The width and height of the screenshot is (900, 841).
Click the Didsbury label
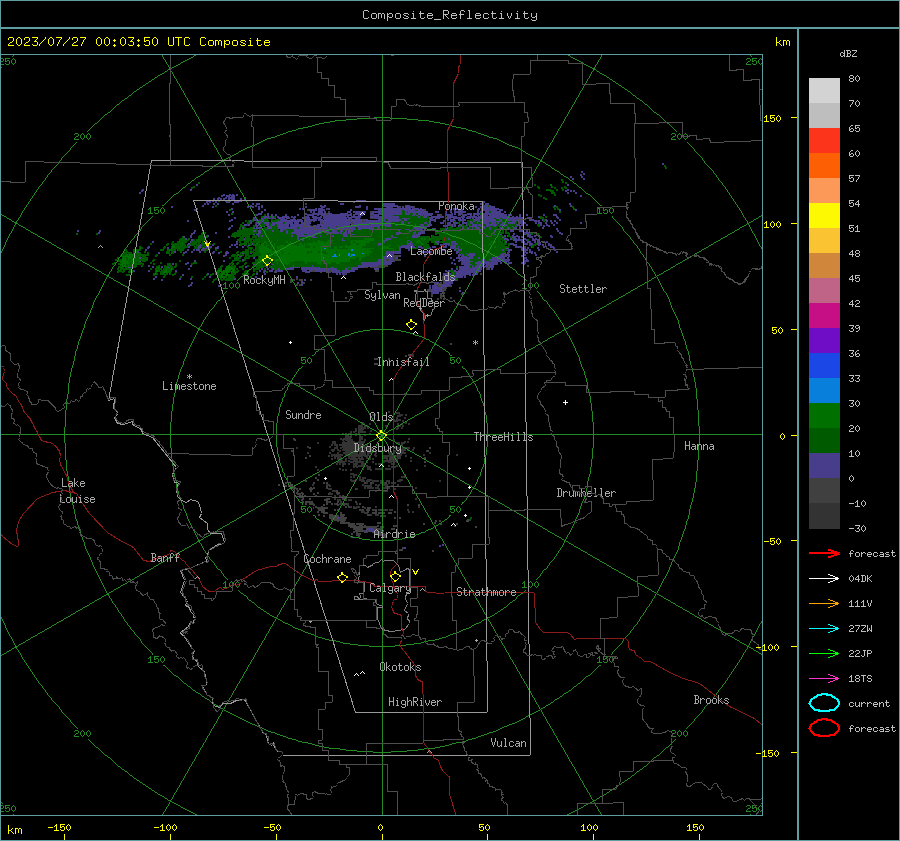pyautogui.click(x=378, y=448)
